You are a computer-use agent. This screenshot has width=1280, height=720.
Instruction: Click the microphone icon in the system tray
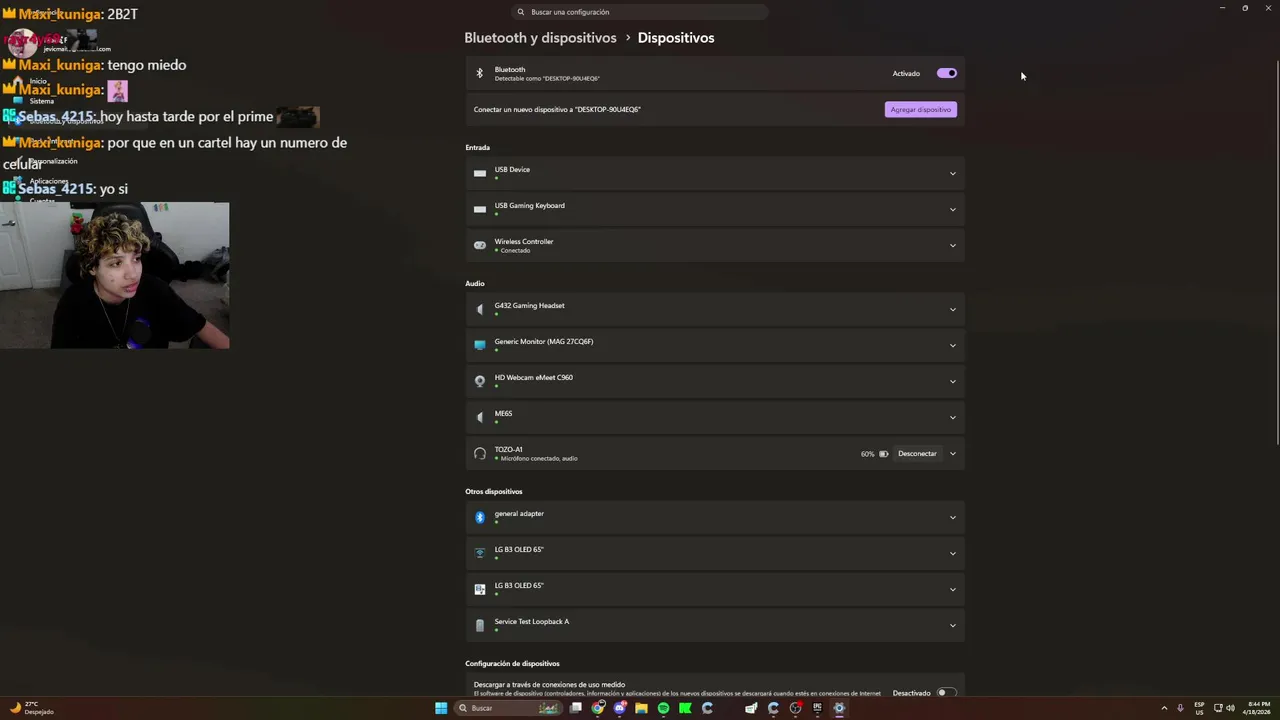point(1180,708)
